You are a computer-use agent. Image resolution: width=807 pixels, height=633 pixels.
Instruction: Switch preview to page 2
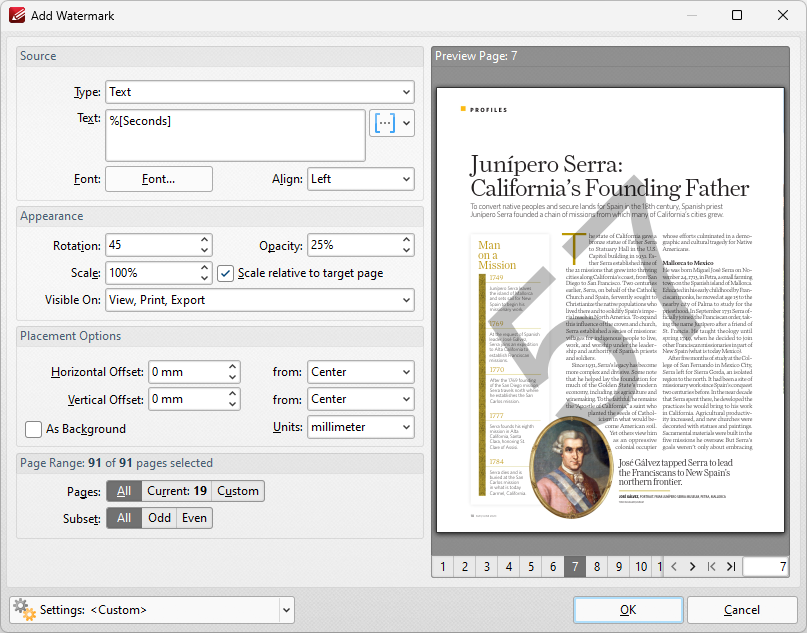click(x=465, y=567)
